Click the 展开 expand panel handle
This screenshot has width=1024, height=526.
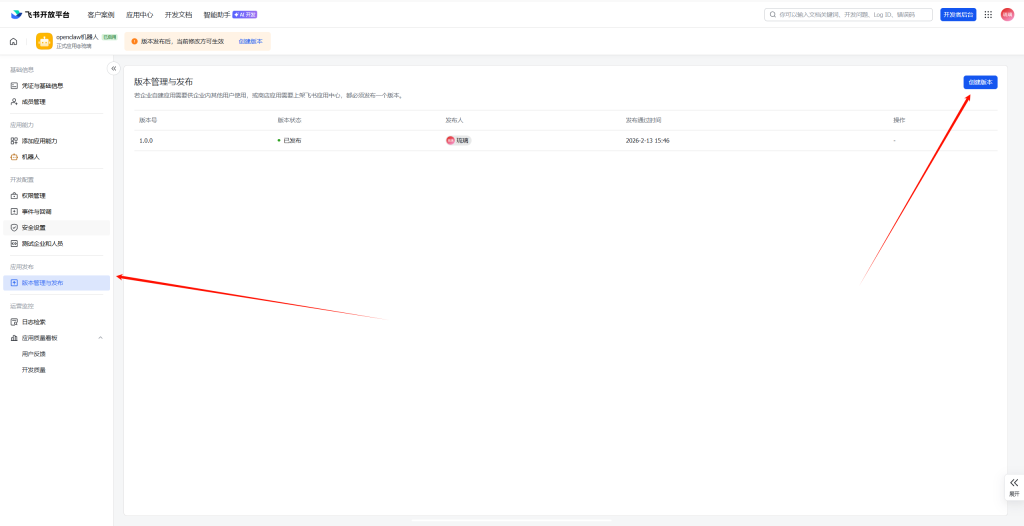pyautogui.click(x=1014, y=487)
